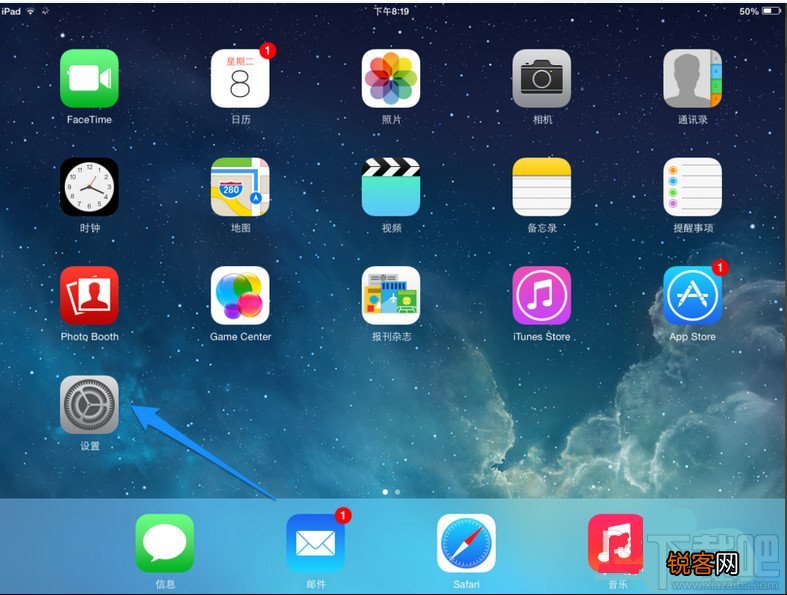Screen dimensions: 787x595
Task: Tap the "Game Center" label text
Action: (x=240, y=336)
